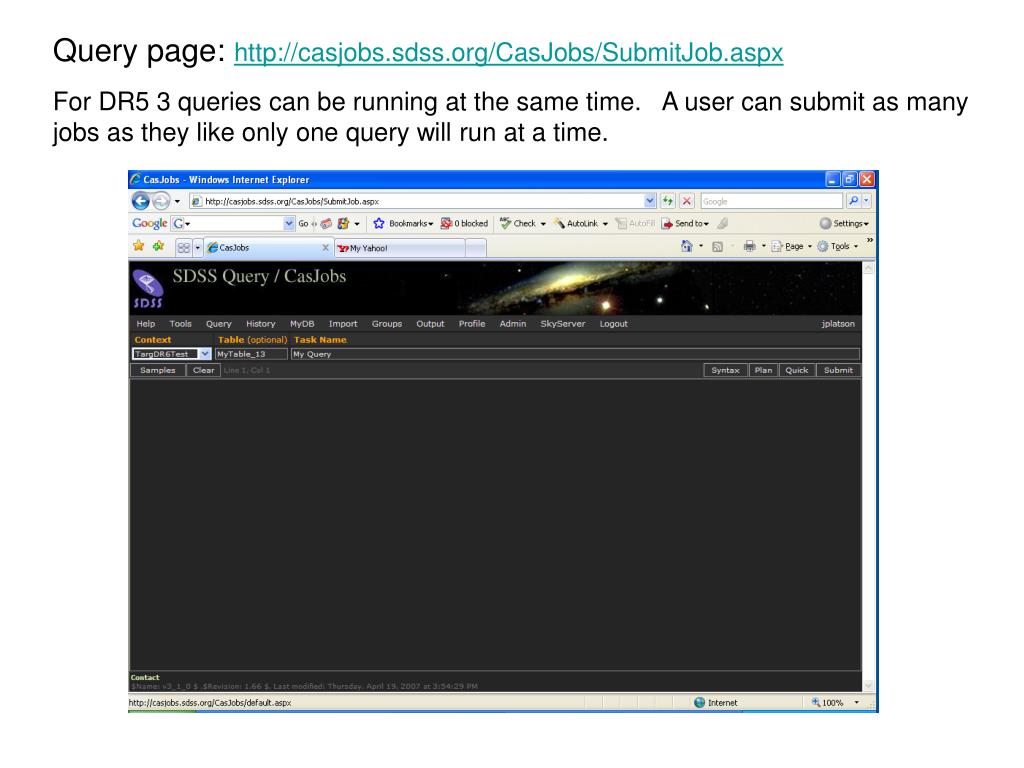The image size is (1024, 768).
Task: Open the Quick Tabs grid icon
Action: click(184, 248)
